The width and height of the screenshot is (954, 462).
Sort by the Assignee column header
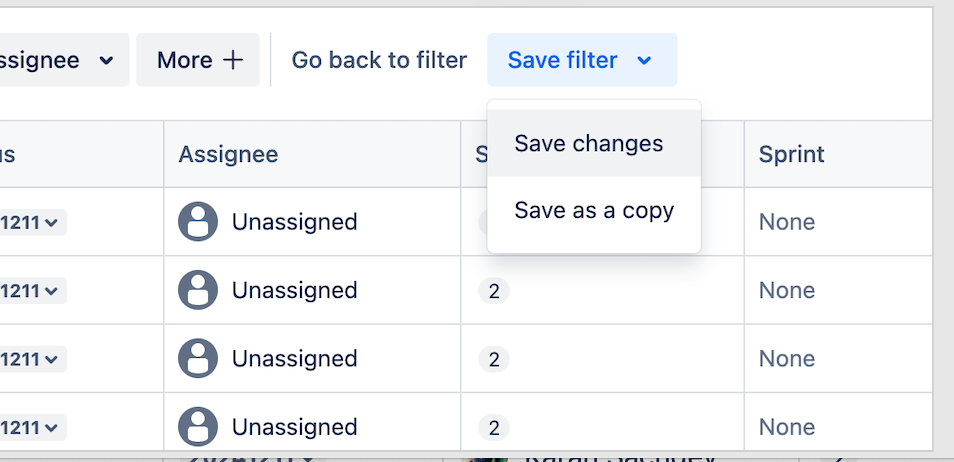pos(228,154)
